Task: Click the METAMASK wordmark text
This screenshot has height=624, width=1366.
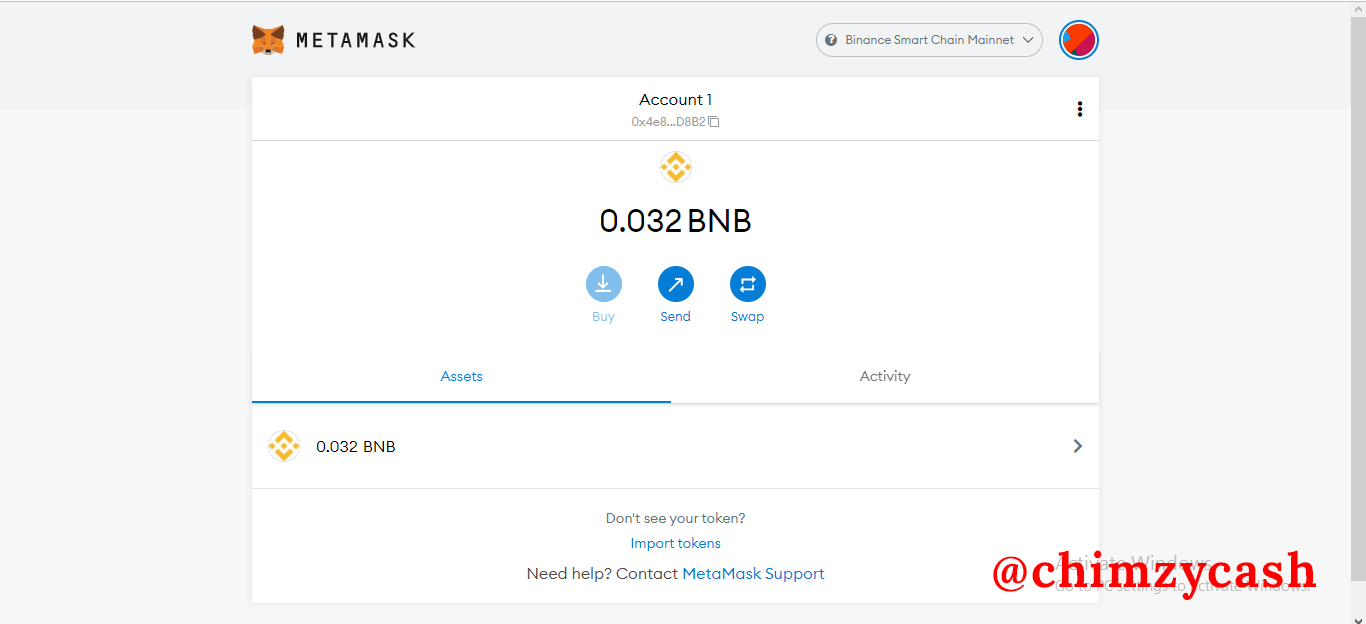Action: point(355,41)
